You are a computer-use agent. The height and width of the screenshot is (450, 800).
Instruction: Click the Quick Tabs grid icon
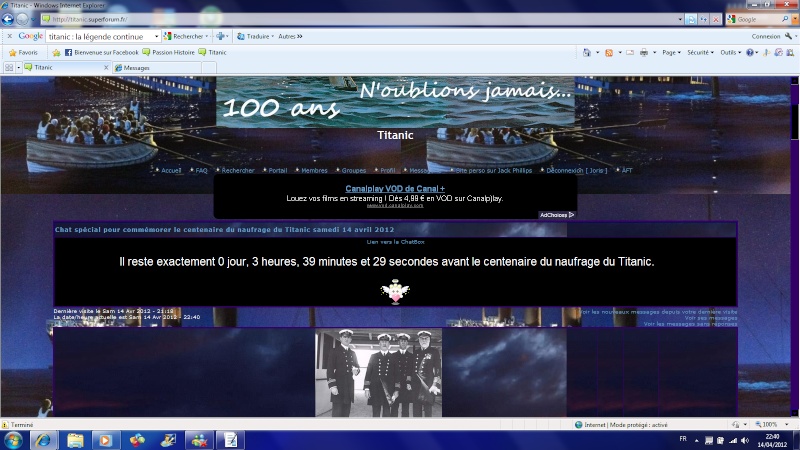click(9, 67)
